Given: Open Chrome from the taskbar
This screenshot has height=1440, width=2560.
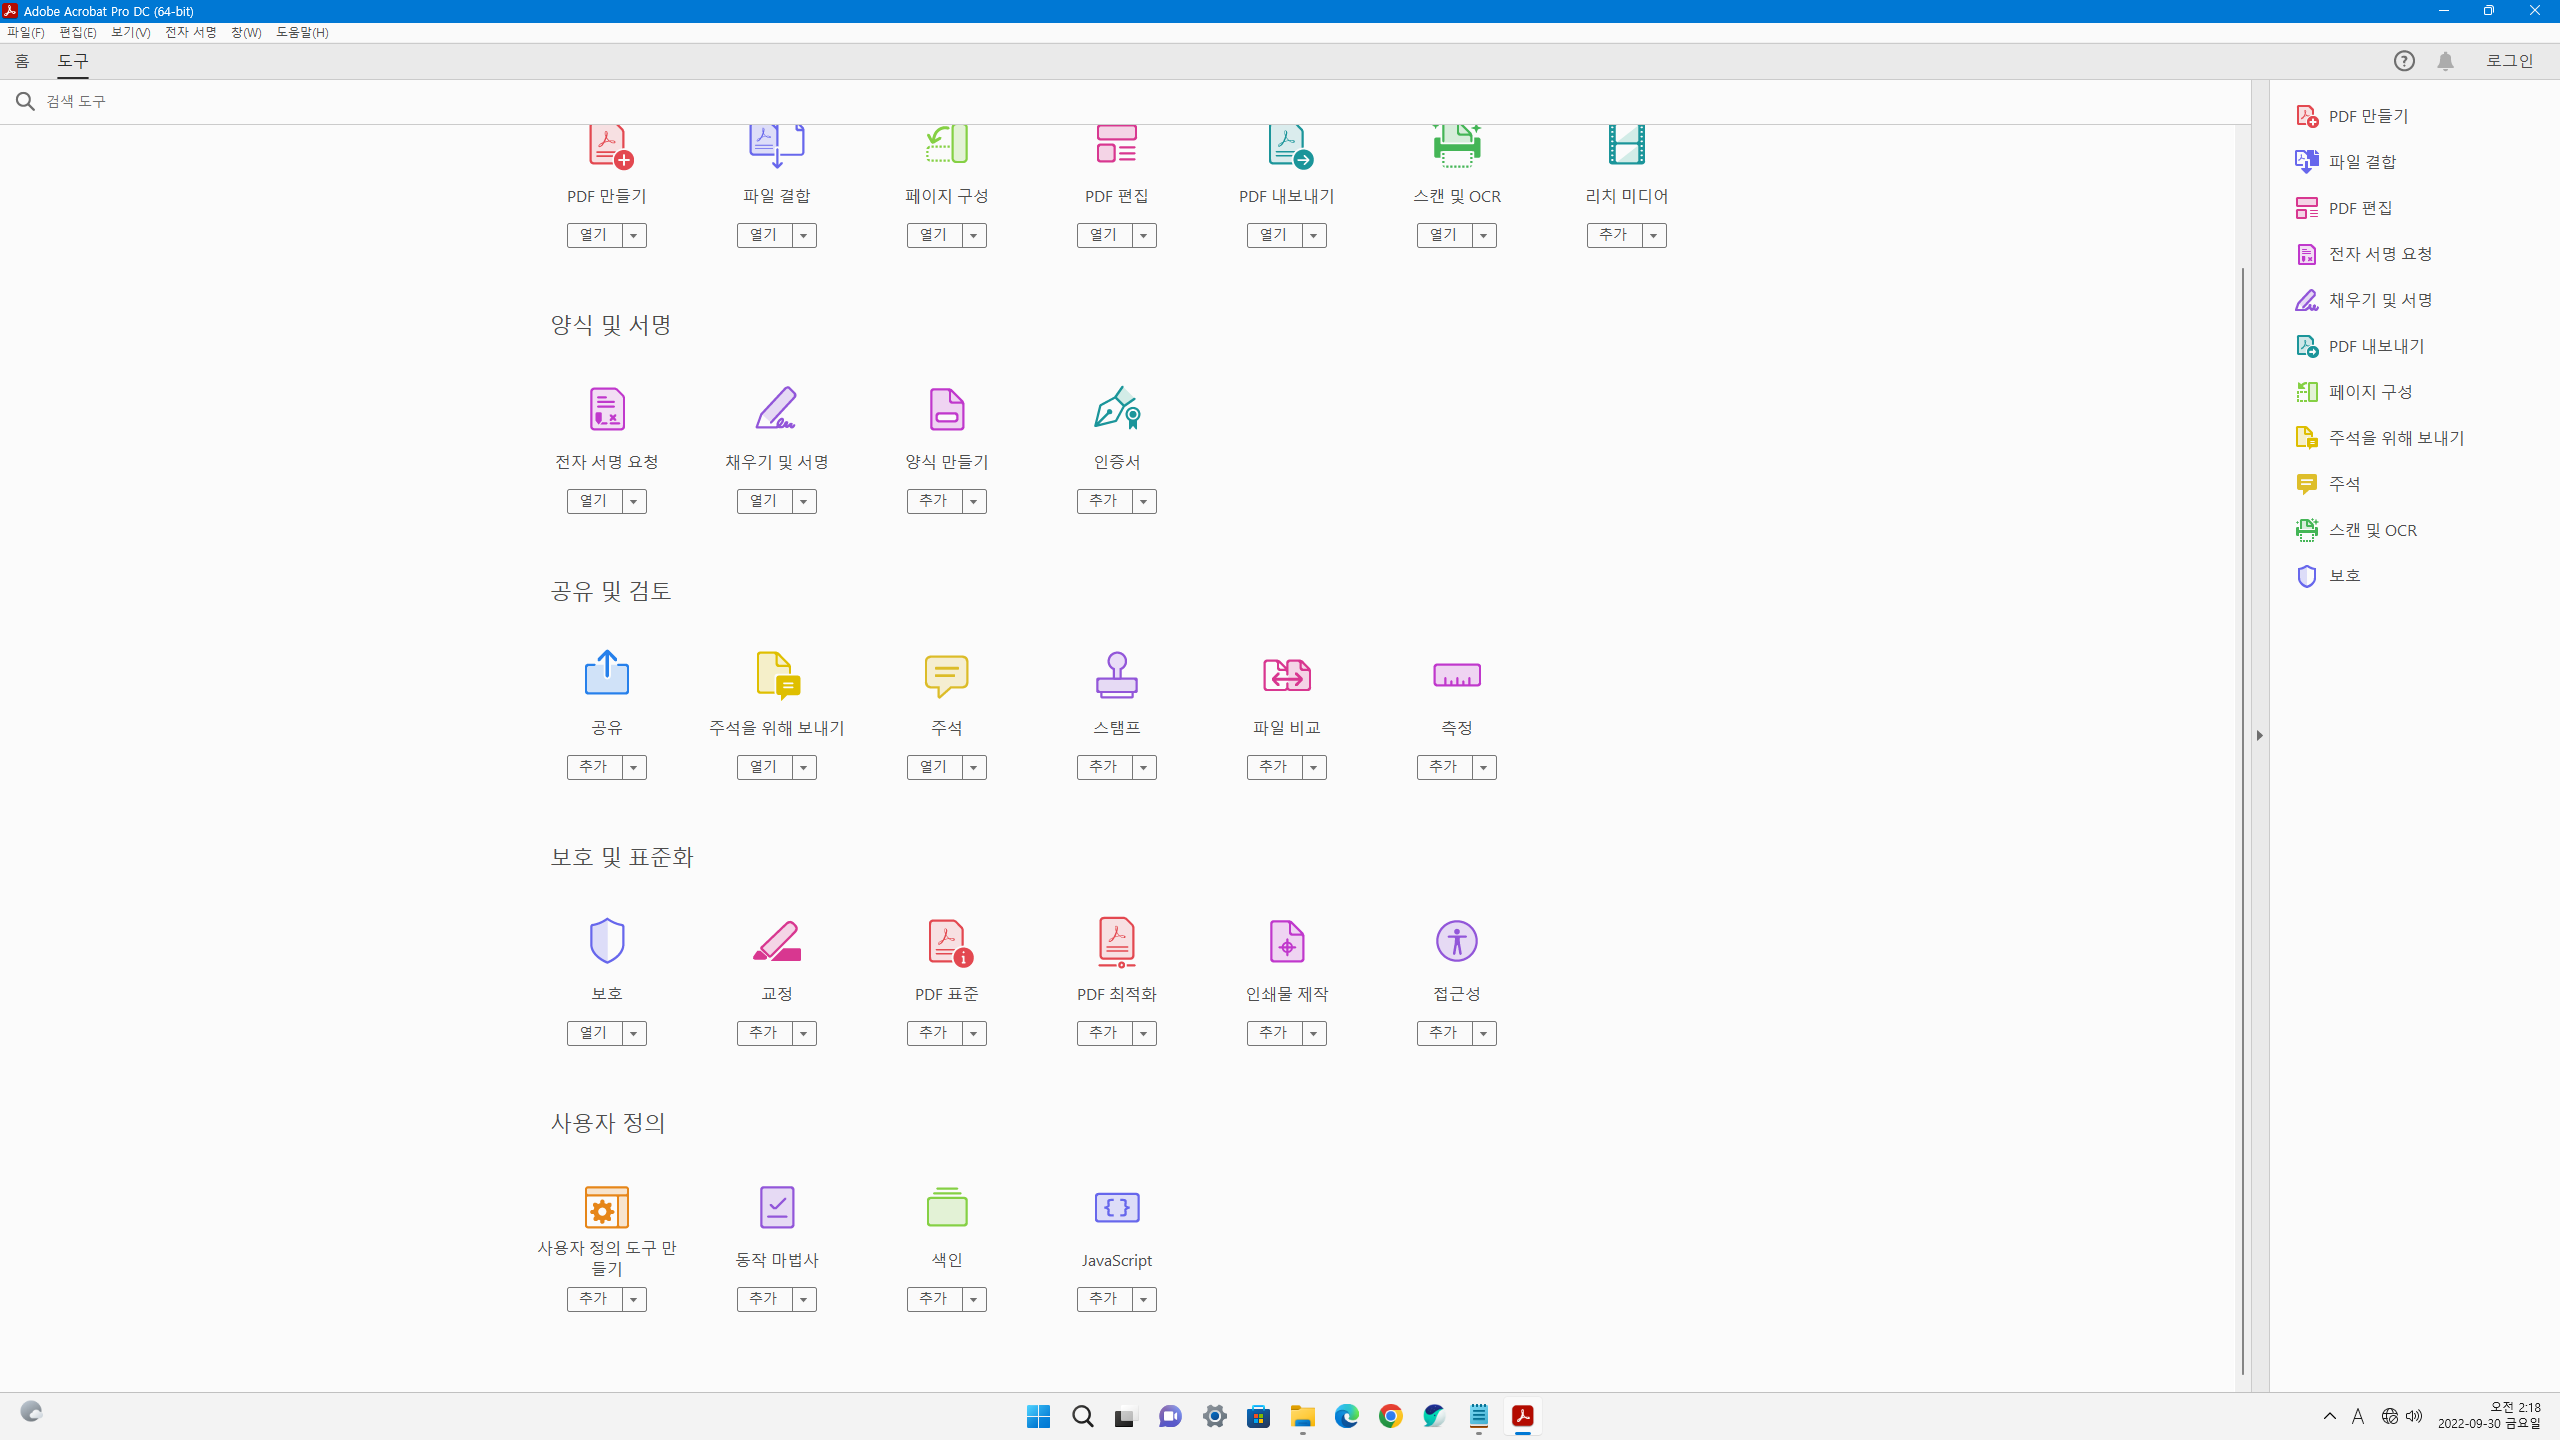Looking at the screenshot, I should pyautogui.click(x=1390, y=1416).
